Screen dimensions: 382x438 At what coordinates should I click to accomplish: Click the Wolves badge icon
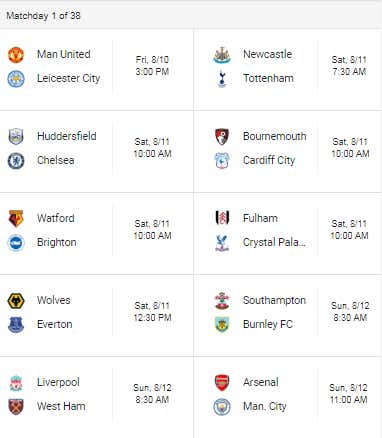tap(16, 301)
